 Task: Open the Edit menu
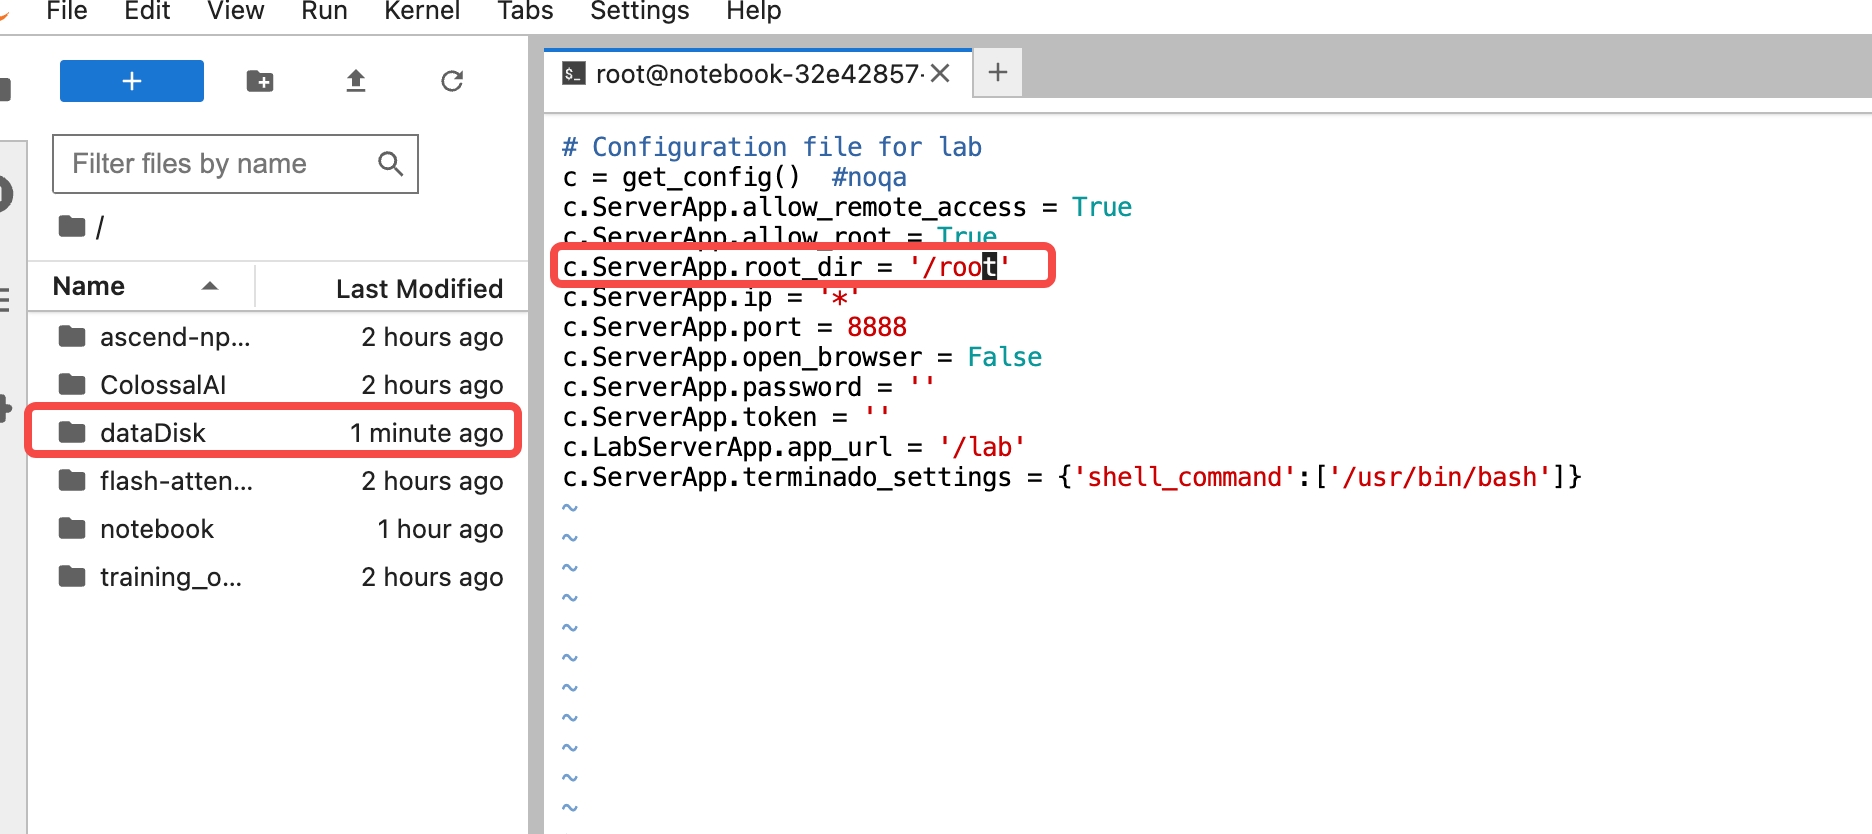point(147,11)
